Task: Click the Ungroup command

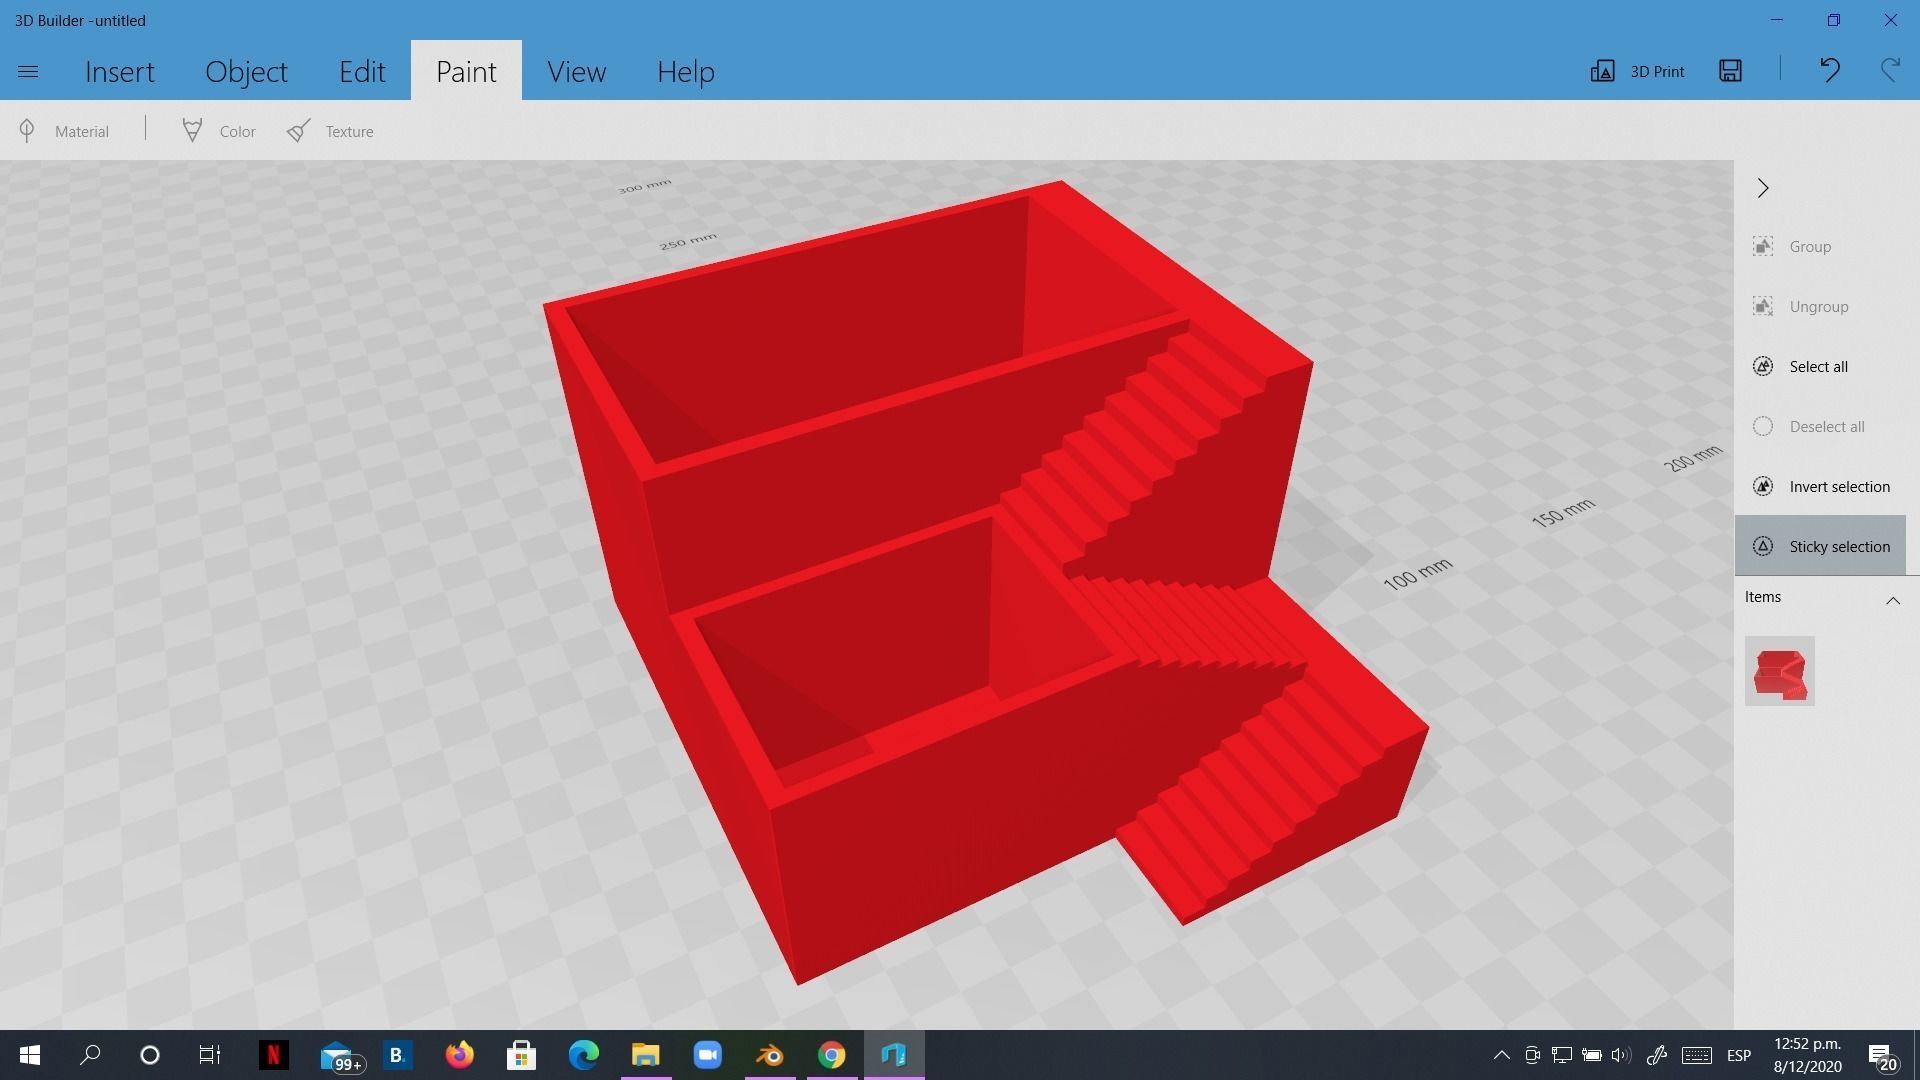Action: (1820, 306)
